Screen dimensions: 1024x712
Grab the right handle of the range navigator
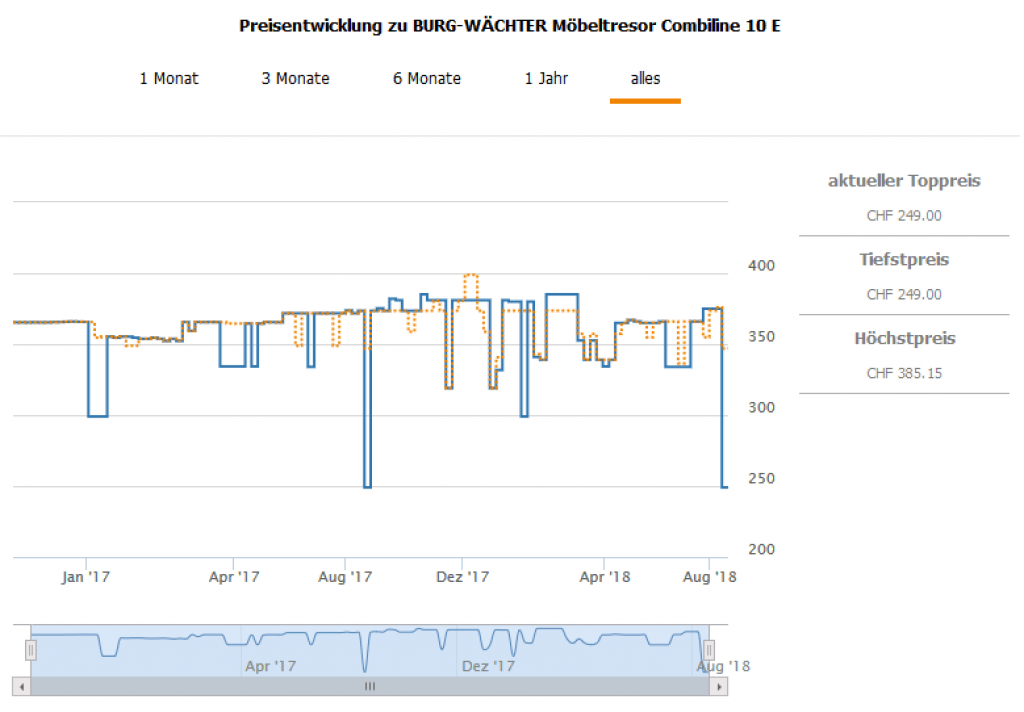coord(708,650)
